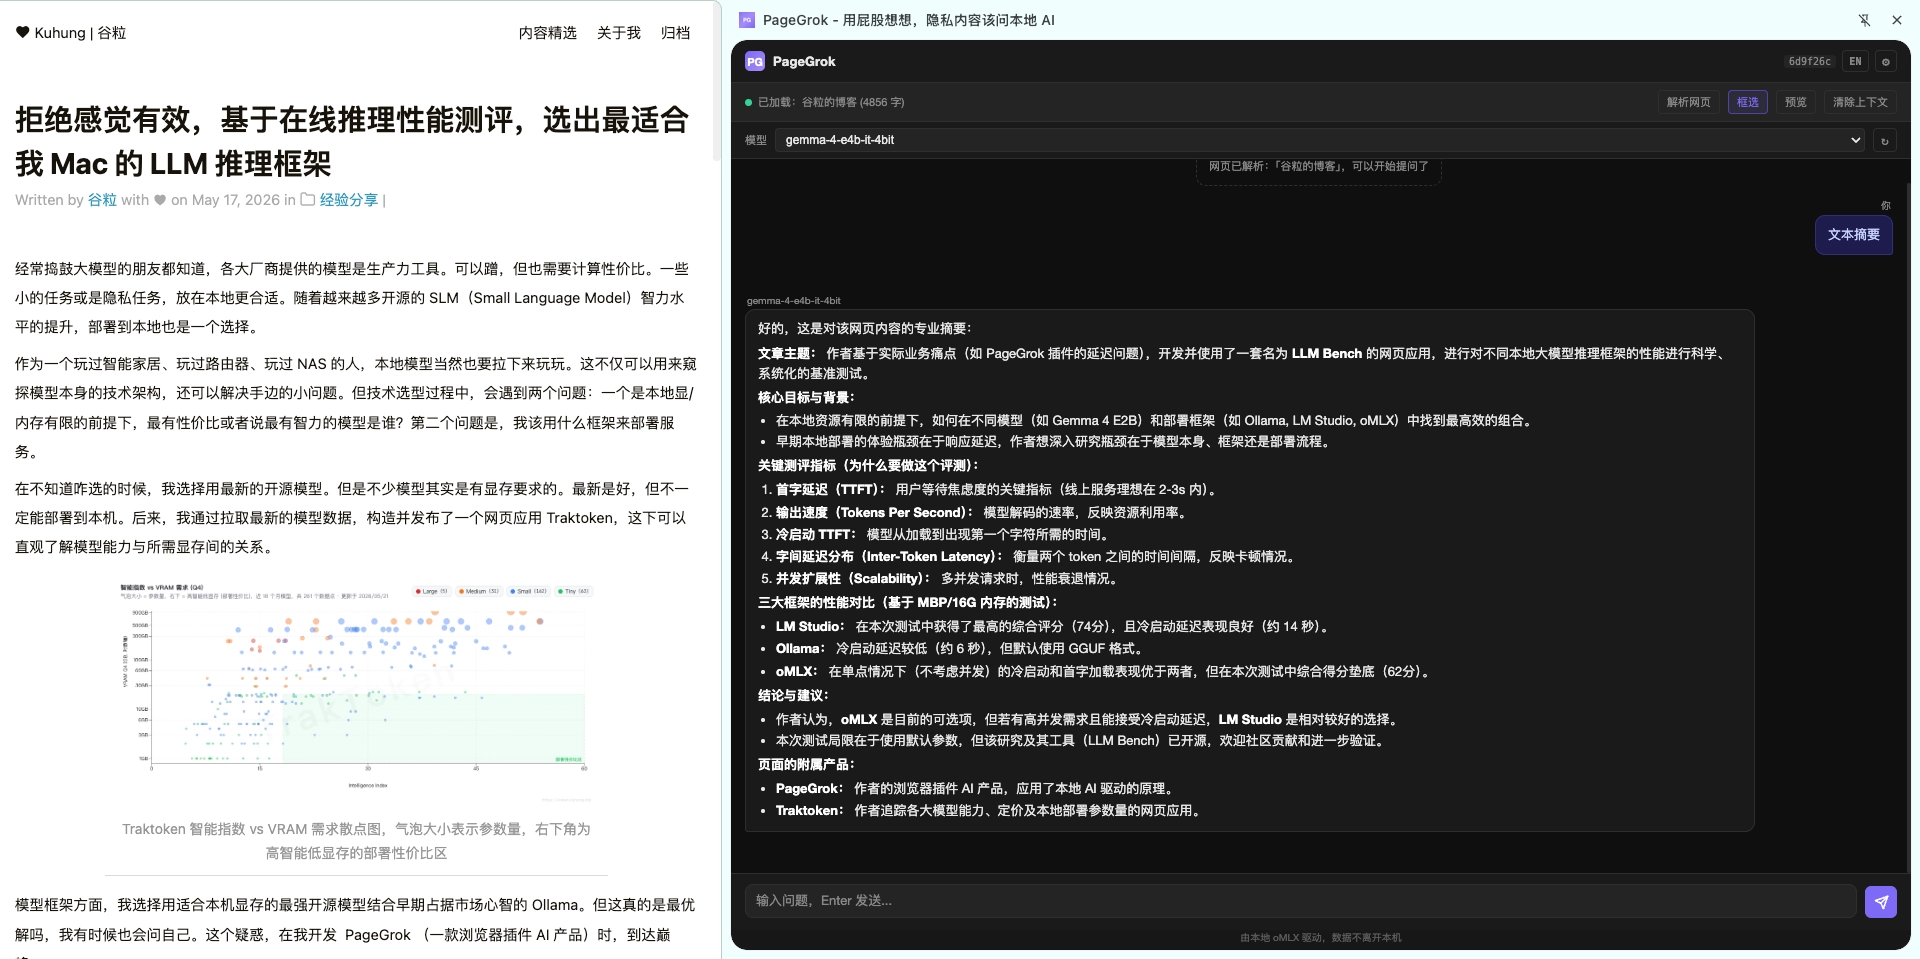Screen dimensions: 1920x959
Task: Click the Traktoken bullet under 页面的附属产品
Action: click(x=991, y=811)
